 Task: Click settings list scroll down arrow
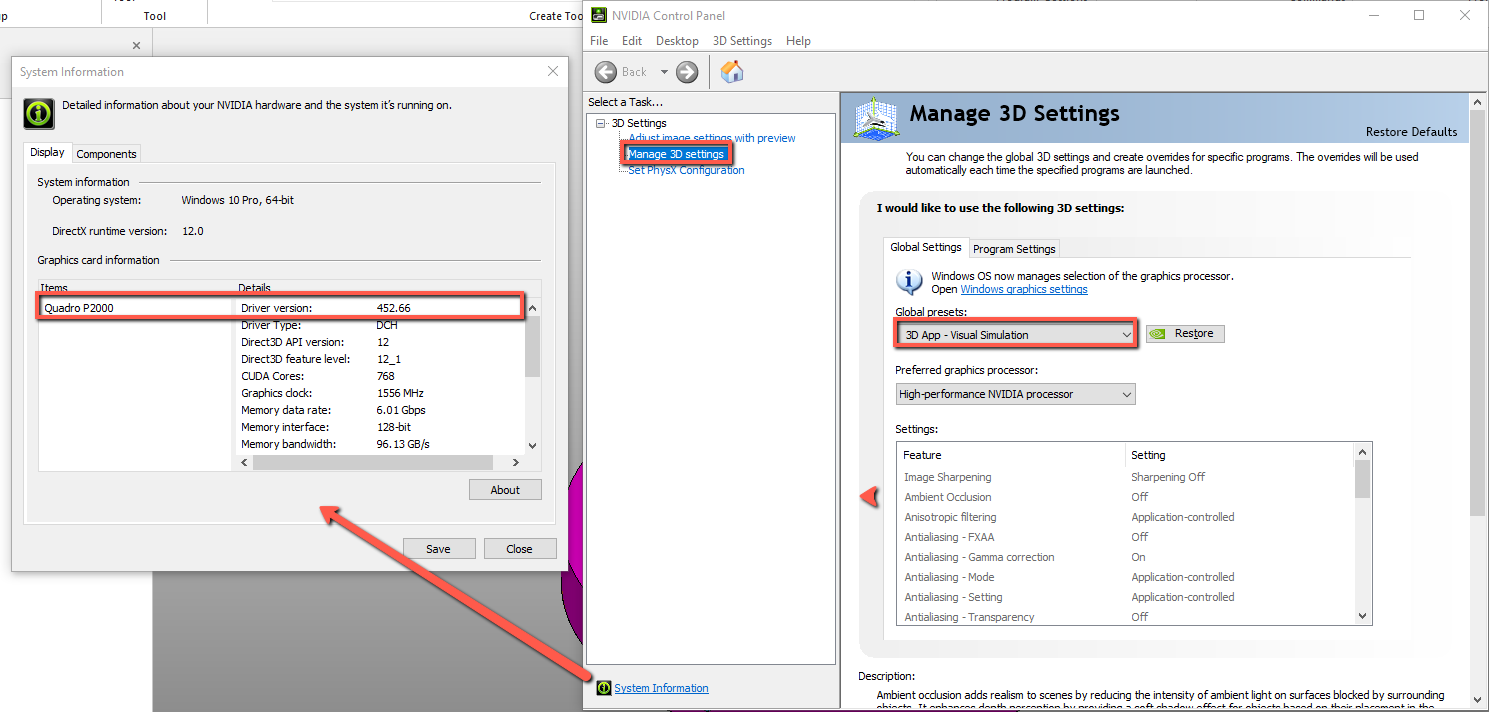[1362, 617]
